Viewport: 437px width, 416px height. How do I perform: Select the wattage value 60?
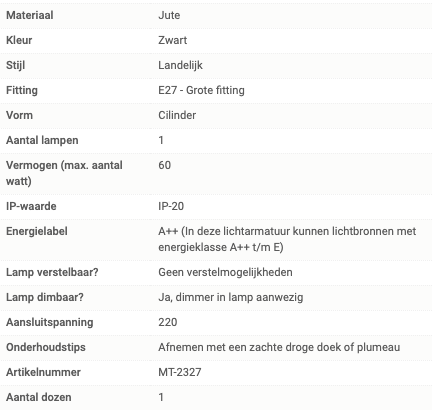(165, 165)
